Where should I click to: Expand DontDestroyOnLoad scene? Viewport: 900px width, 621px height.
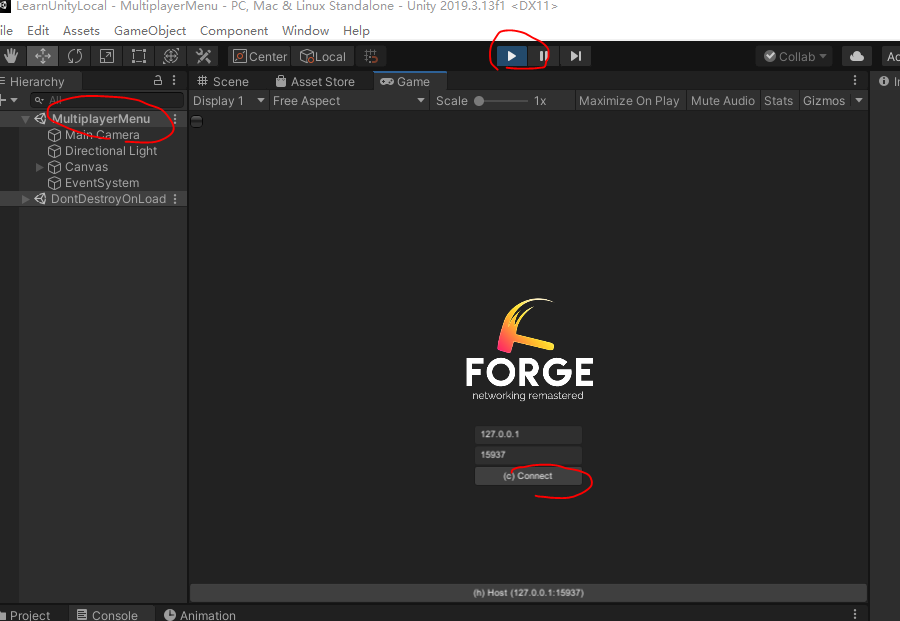pyautogui.click(x=25, y=199)
